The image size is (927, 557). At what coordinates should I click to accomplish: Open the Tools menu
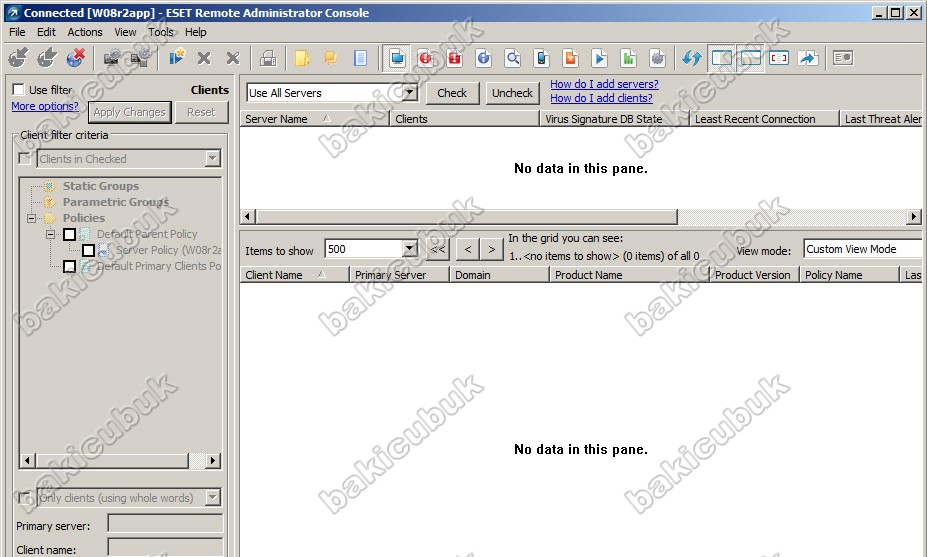click(x=160, y=32)
